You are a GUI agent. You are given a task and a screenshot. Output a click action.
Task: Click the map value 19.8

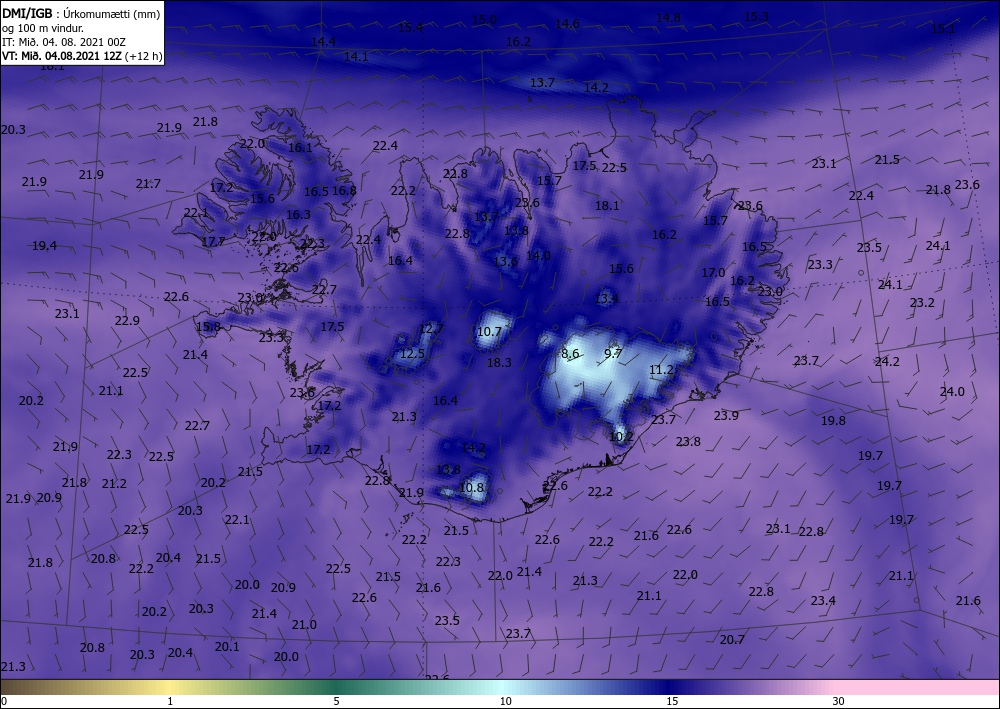pos(833,420)
